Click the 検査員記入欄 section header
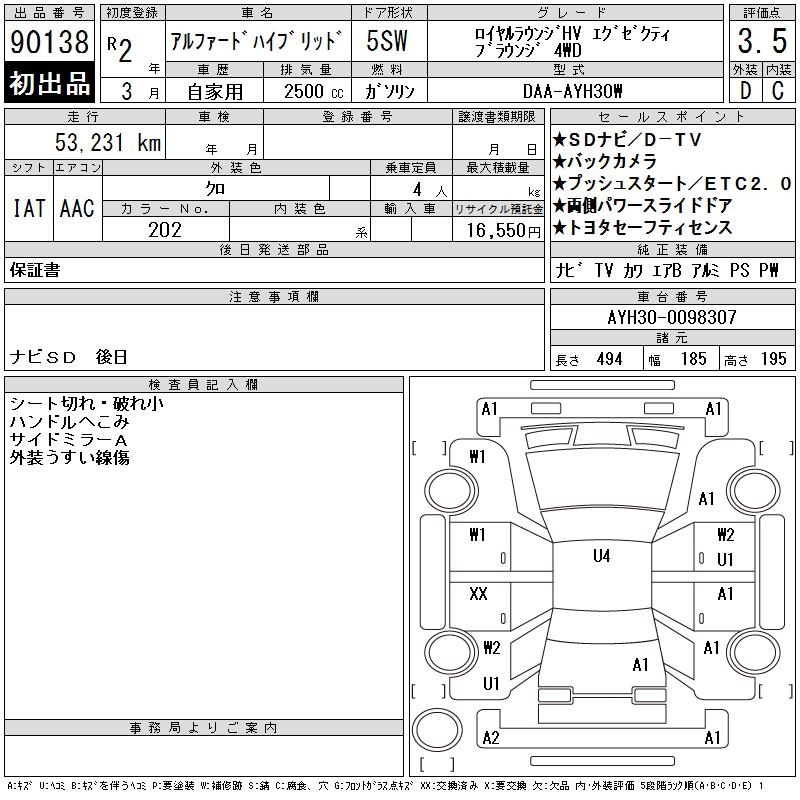This screenshot has height=800, width=800. tap(204, 384)
